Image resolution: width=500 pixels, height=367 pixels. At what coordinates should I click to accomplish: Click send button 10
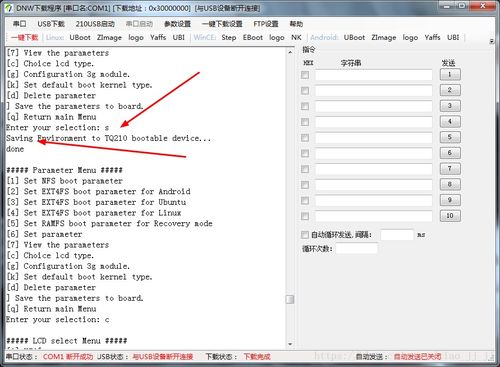point(450,216)
